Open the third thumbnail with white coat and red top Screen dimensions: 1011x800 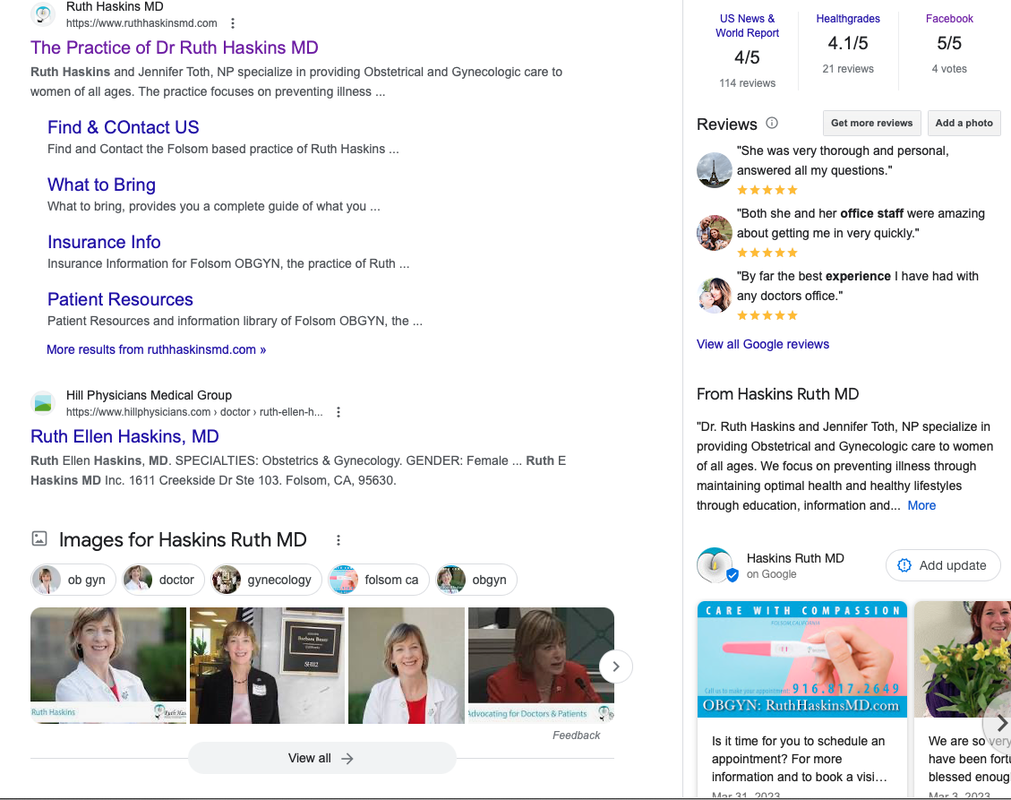coord(406,665)
